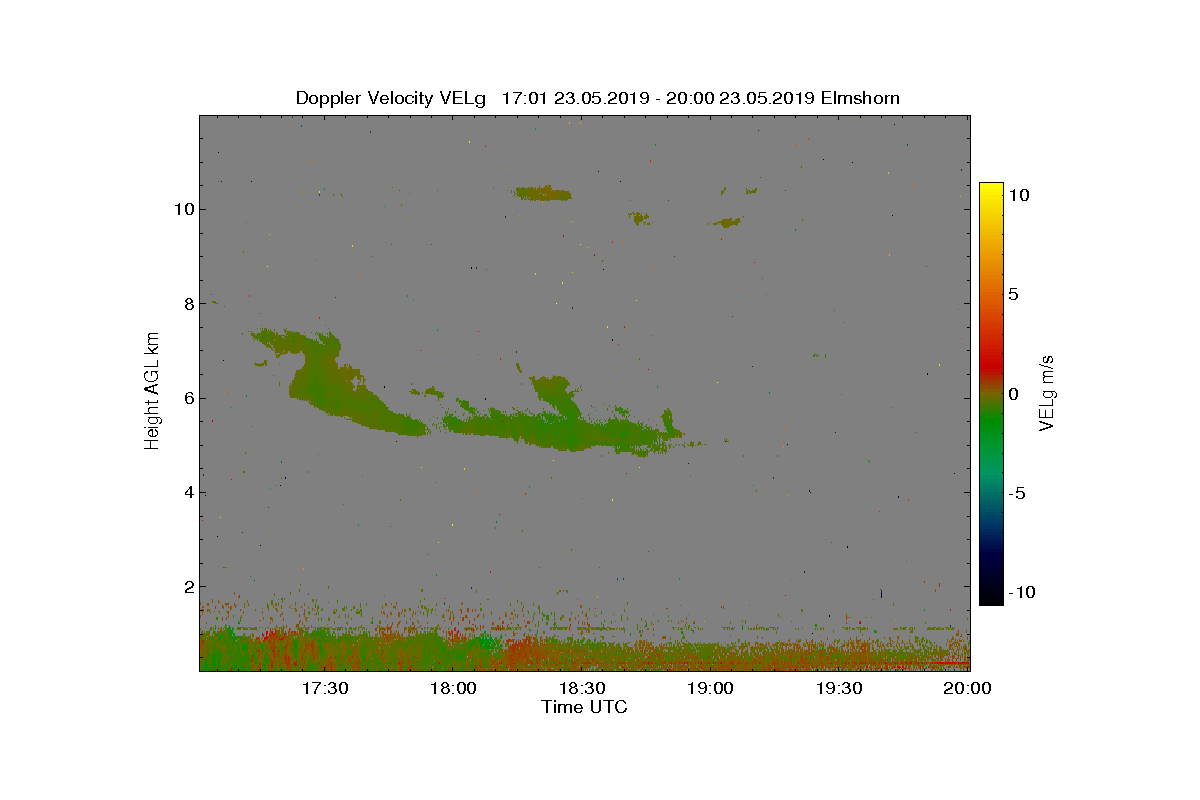This screenshot has width=1200, height=800.
Task: Click the small cloud echo above 10 km
Action: [x=542, y=193]
